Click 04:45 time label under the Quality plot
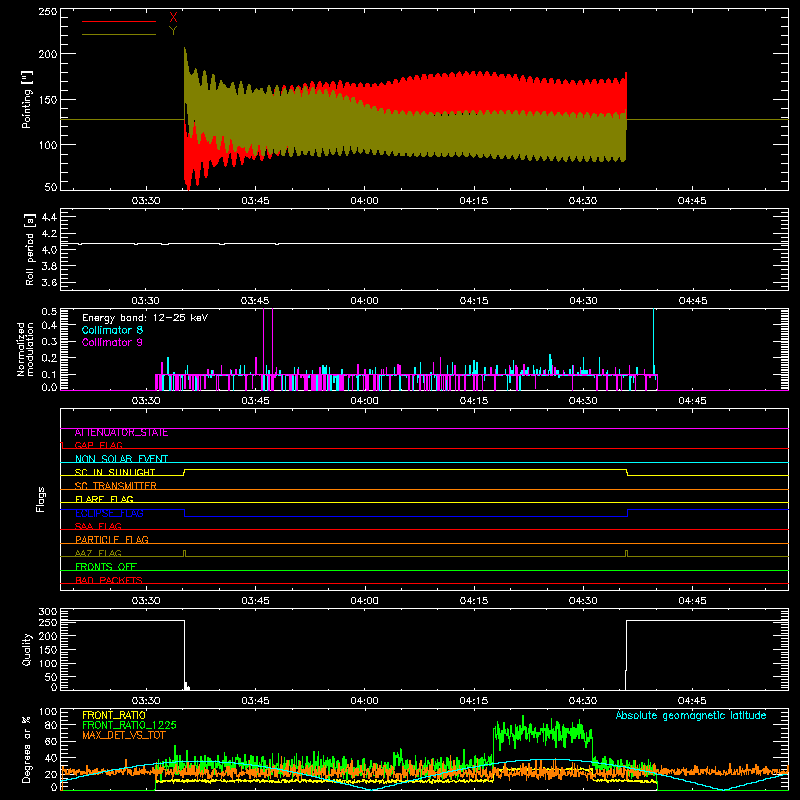Image resolution: width=800 pixels, height=800 pixels. 692,701
